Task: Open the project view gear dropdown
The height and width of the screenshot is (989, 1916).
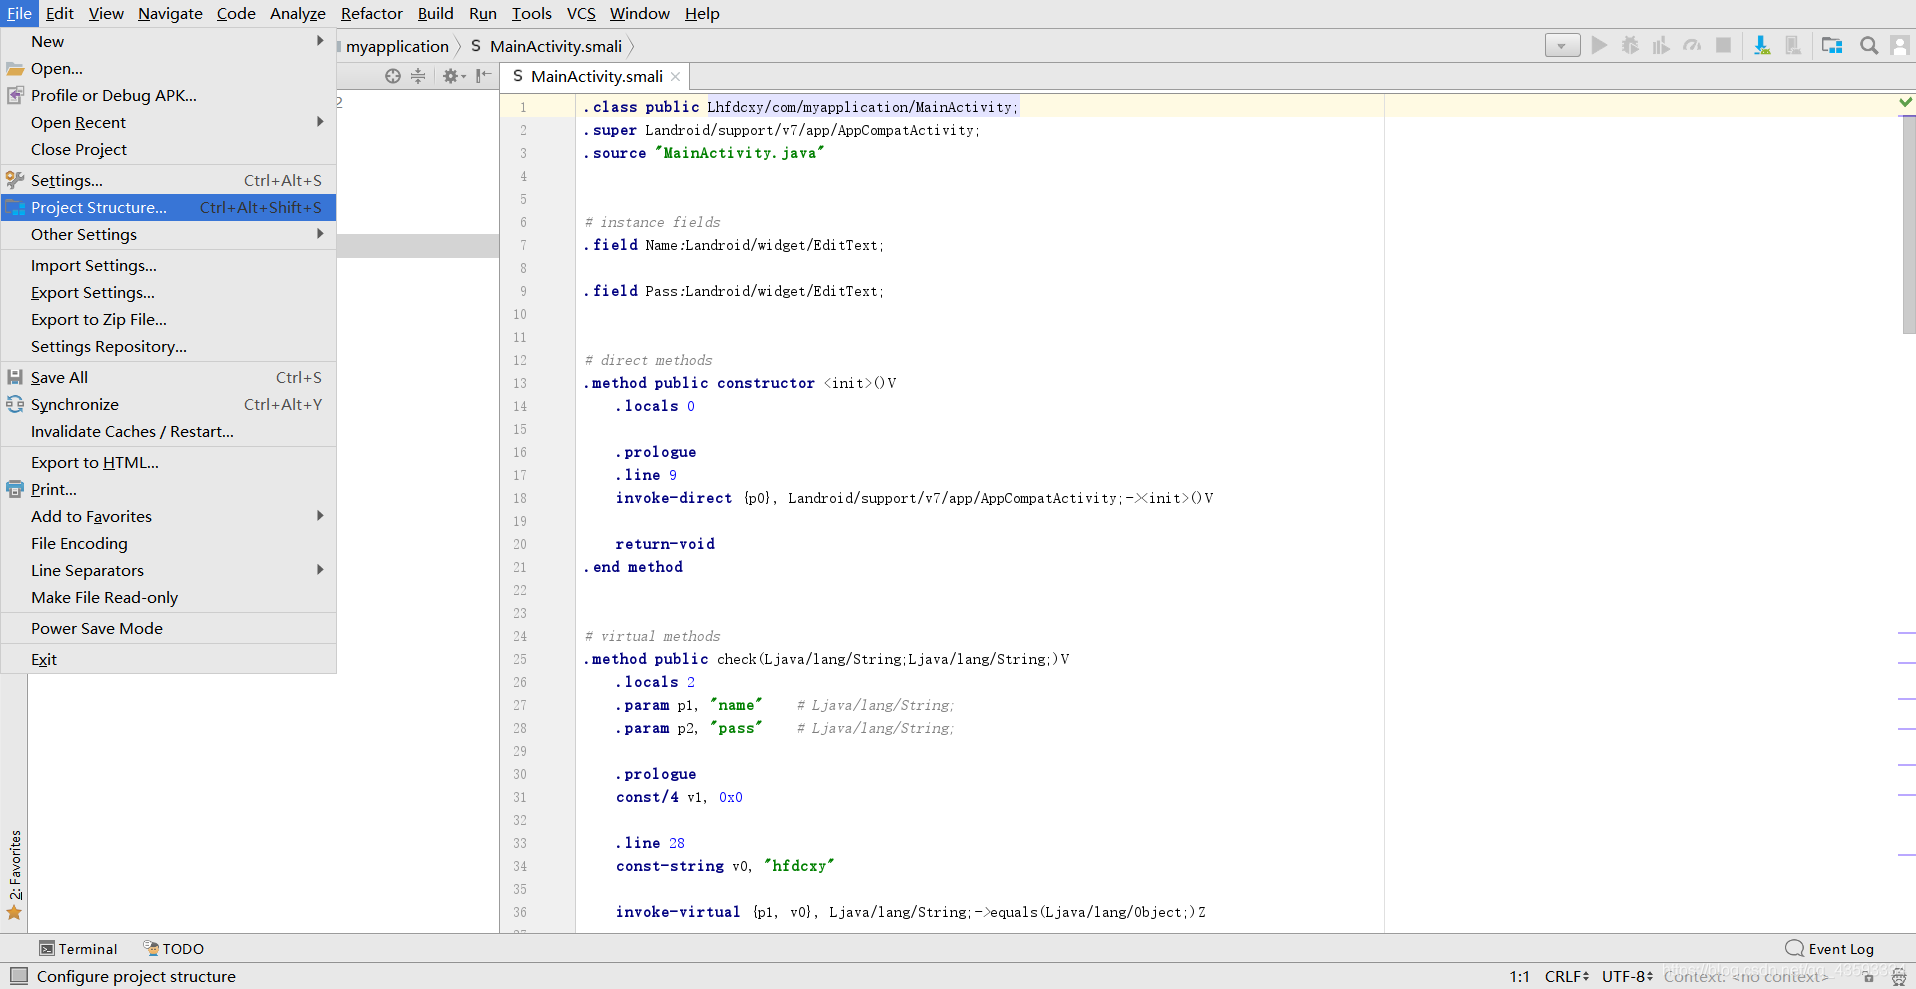Action: tap(454, 76)
